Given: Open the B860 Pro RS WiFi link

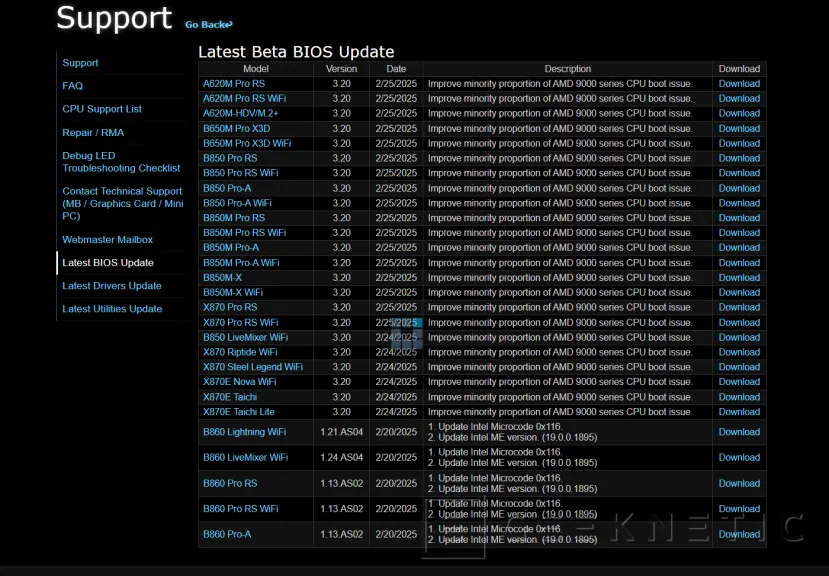Looking at the screenshot, I should [x=241, y=509].
